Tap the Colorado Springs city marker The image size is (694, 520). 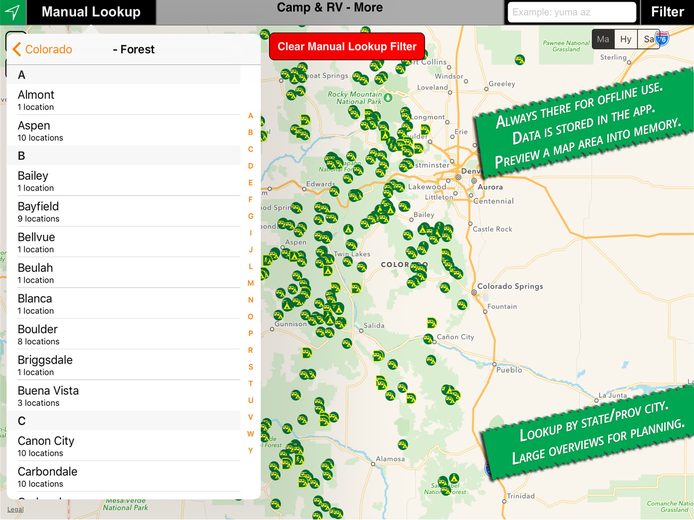tap(474, 293)
